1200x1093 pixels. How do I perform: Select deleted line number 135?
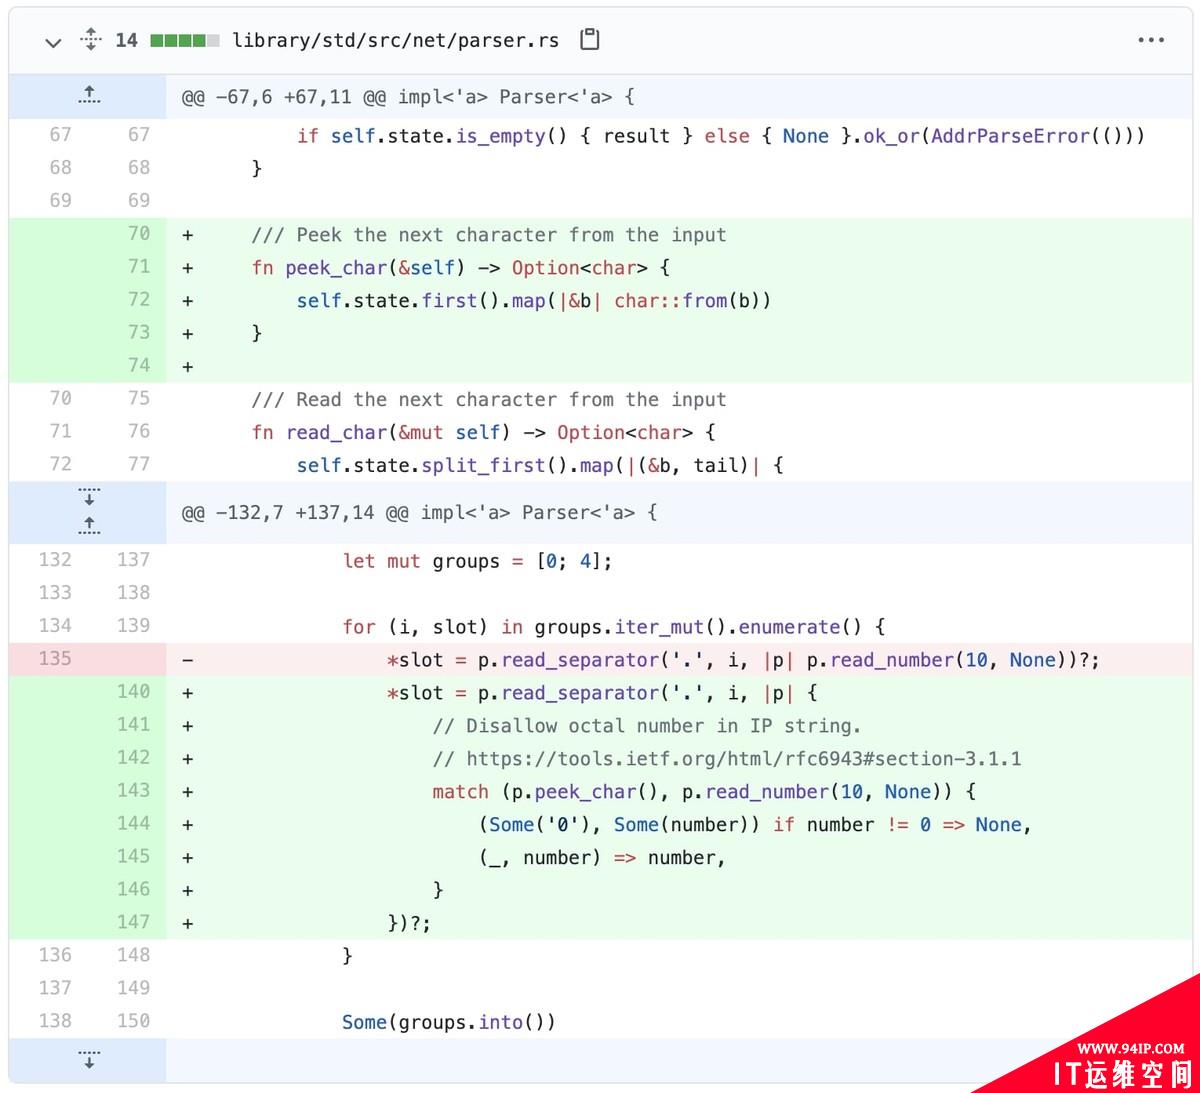pyautogui.click(x=55, y=658)
